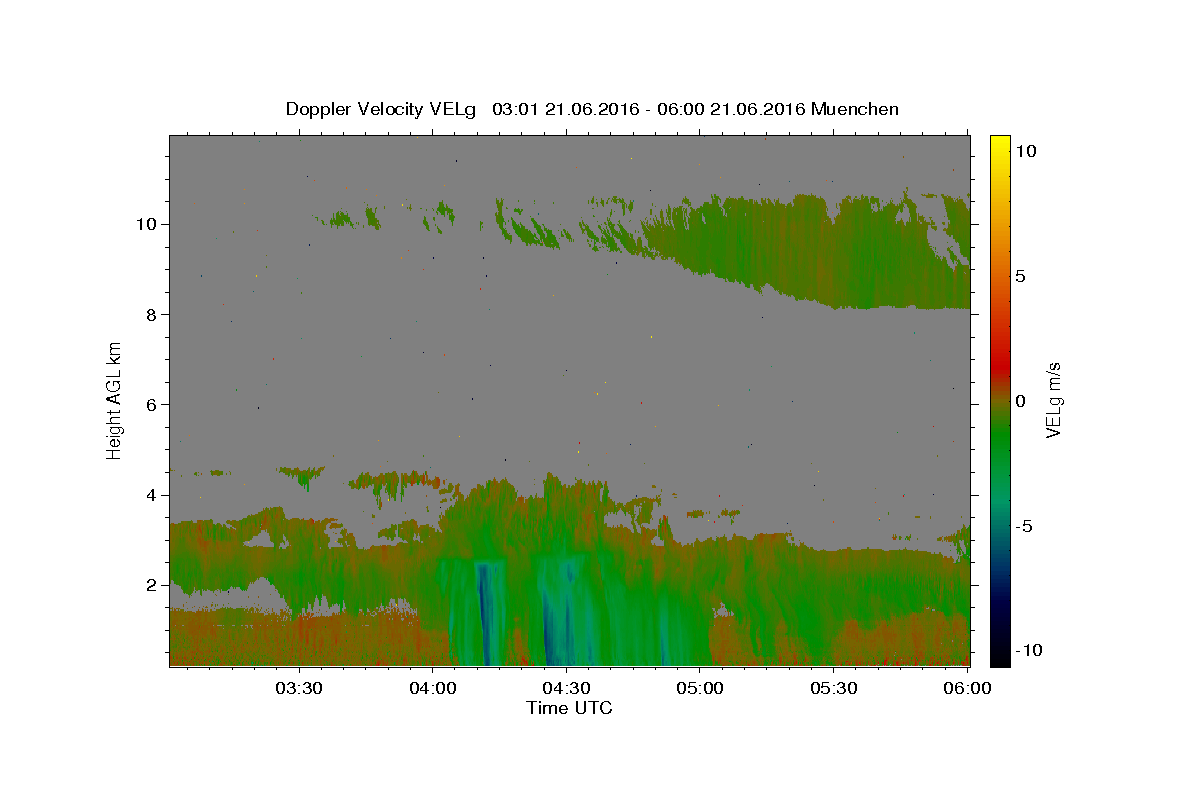The height and width of the screenshot is (800, 1200).
Task: Click the 'Time UTC' axis label
Action: [569, 708]
